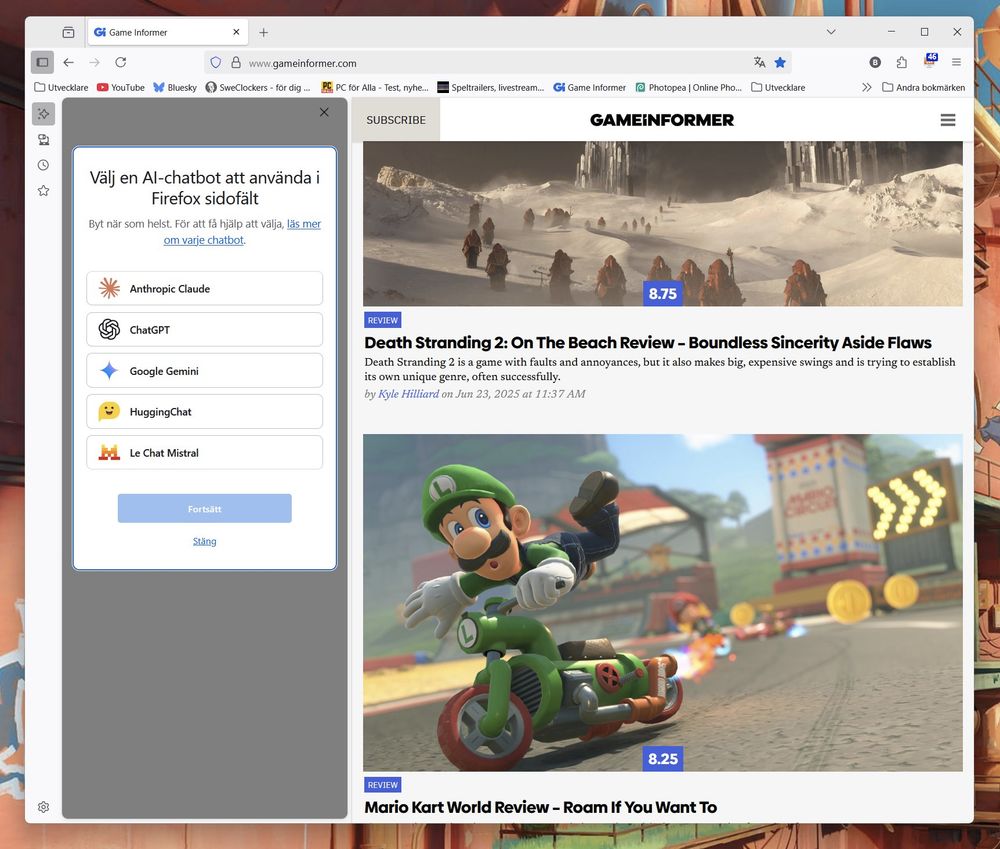Open Speltrailers, livestream bookmark
1000x849 pixels.
(x=490, y=87)
